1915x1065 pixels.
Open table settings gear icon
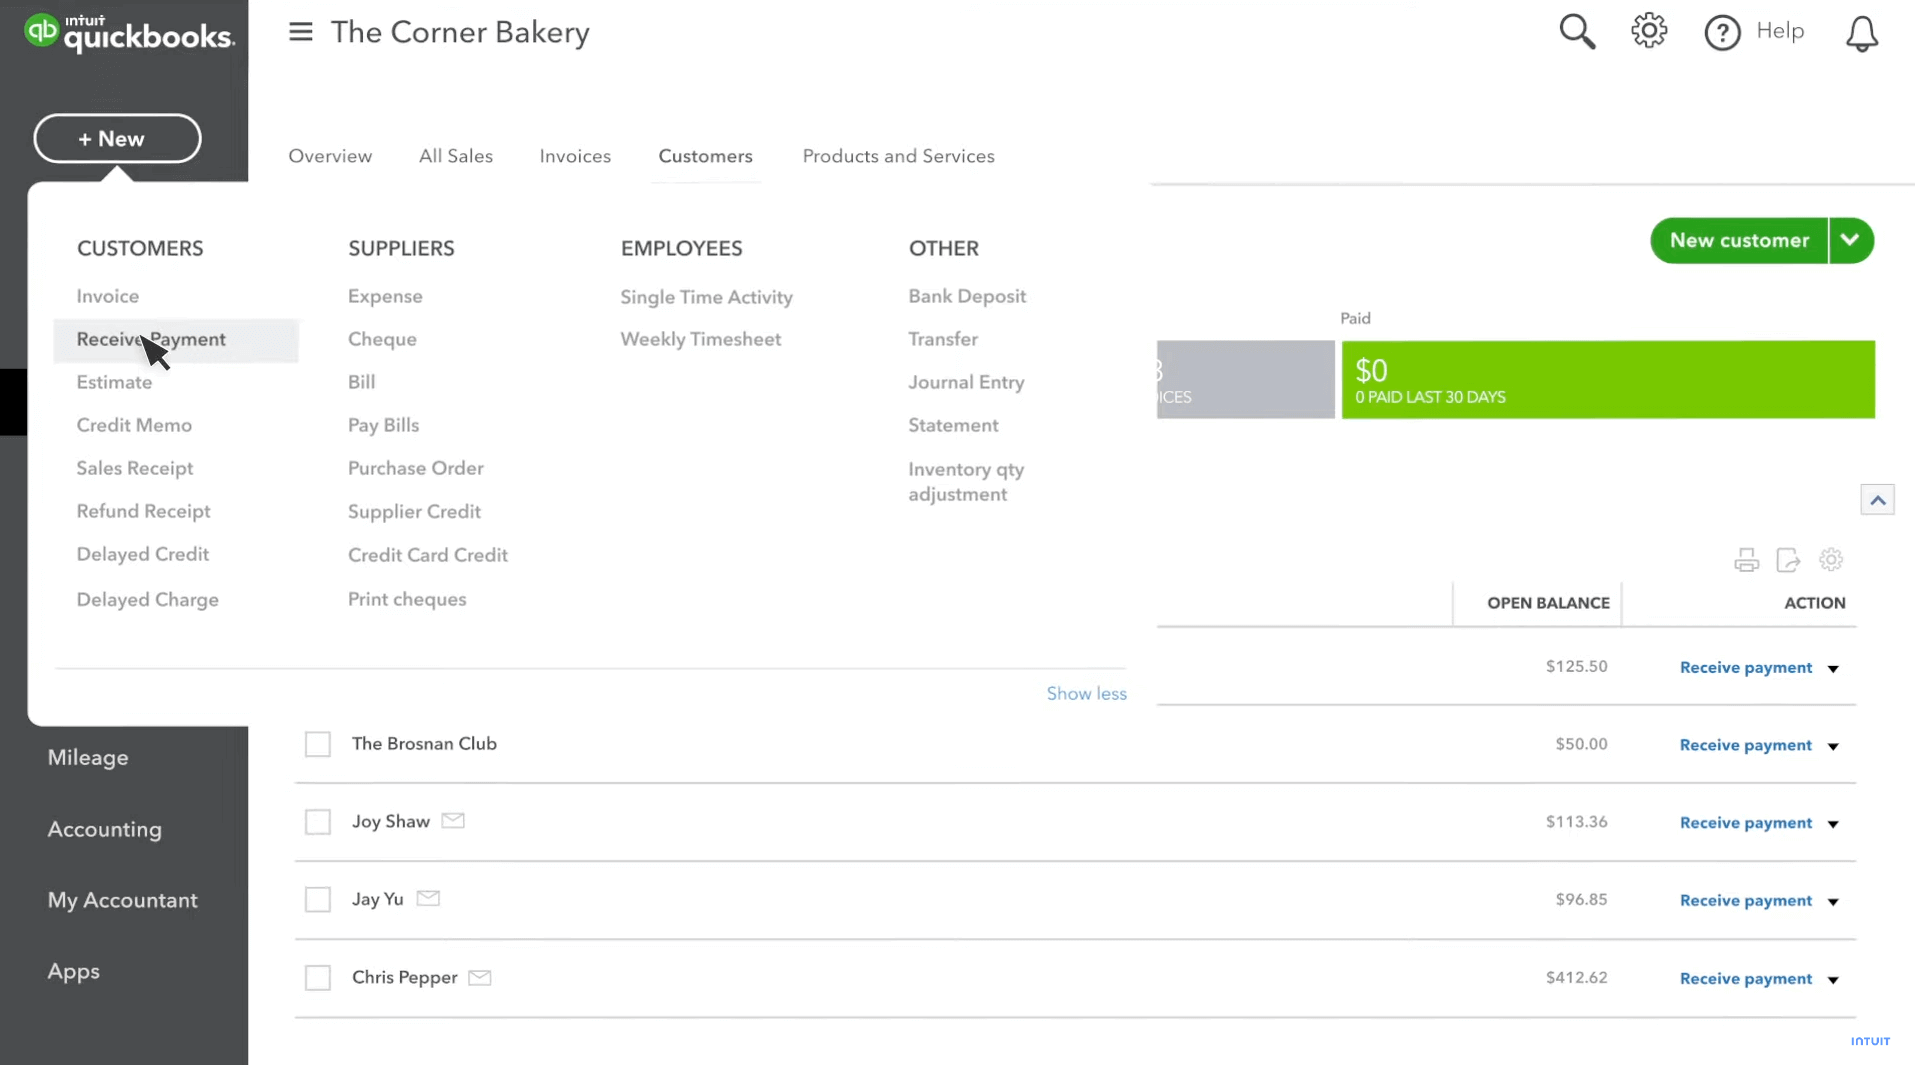pos(1830,560)
